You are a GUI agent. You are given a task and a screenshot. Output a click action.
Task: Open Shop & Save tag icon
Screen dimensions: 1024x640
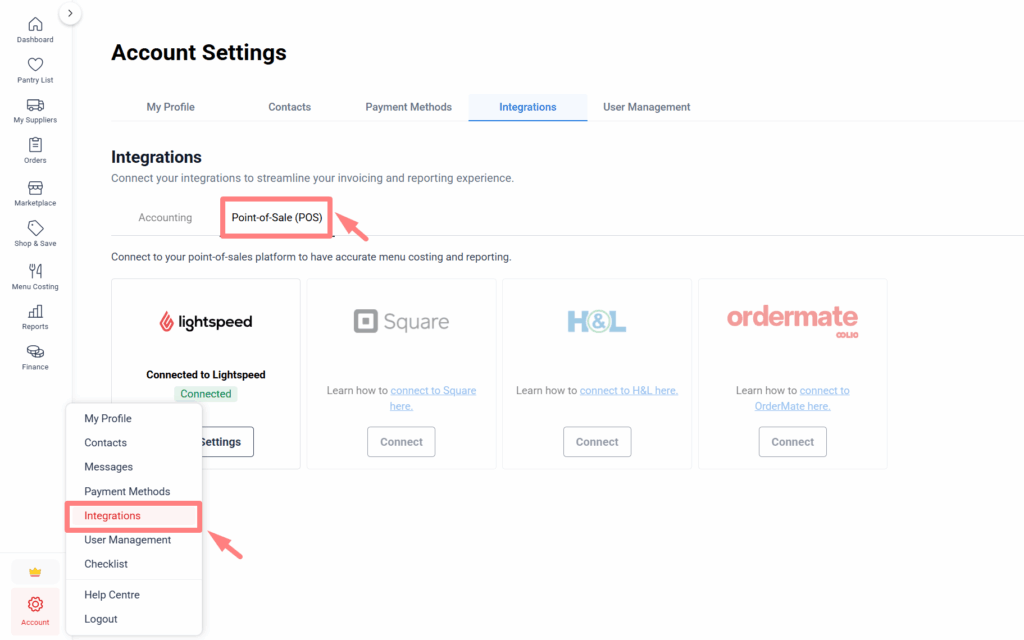click(35, 228)
